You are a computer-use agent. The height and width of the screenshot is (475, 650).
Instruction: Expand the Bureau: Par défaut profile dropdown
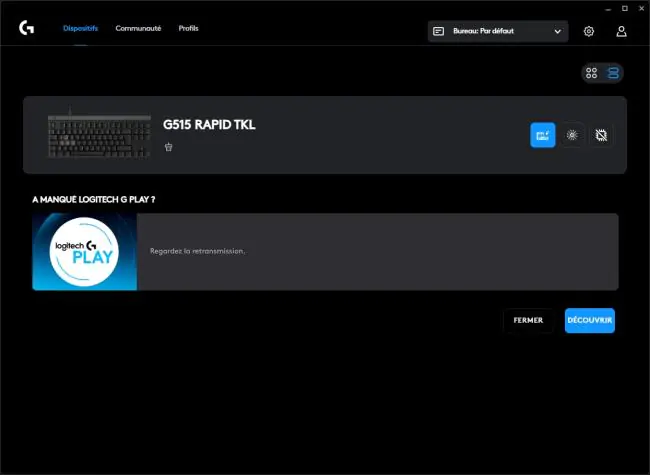click(498, 31)
